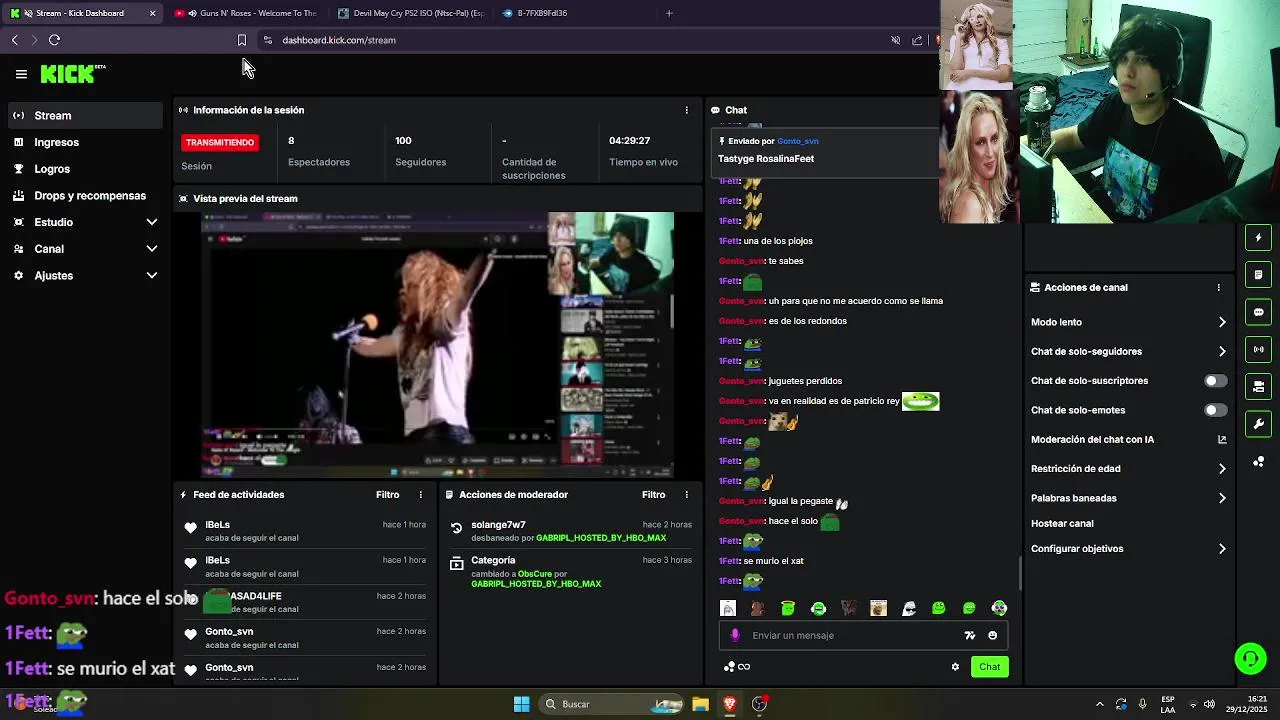Toggle Chat de solo-emotes switch
This screenshot has width=1280, height=720.
pyautogui.click(x=1215, y=410)
